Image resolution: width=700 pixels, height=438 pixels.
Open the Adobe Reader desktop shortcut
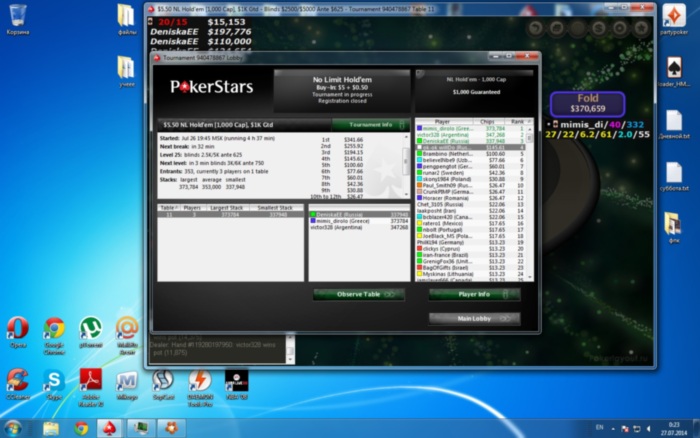pyautogui.click(x=91, y=387)
